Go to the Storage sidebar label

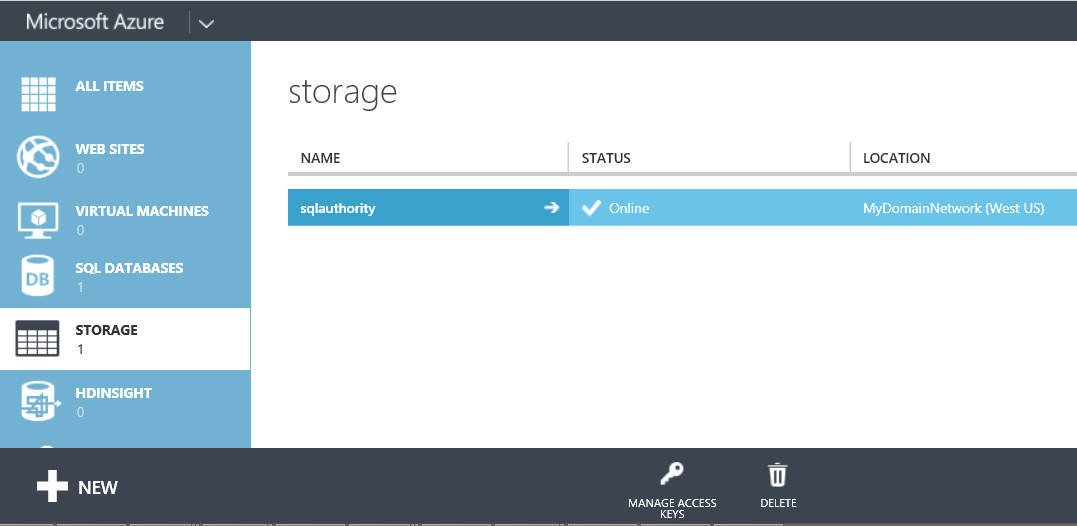point(107,330)
